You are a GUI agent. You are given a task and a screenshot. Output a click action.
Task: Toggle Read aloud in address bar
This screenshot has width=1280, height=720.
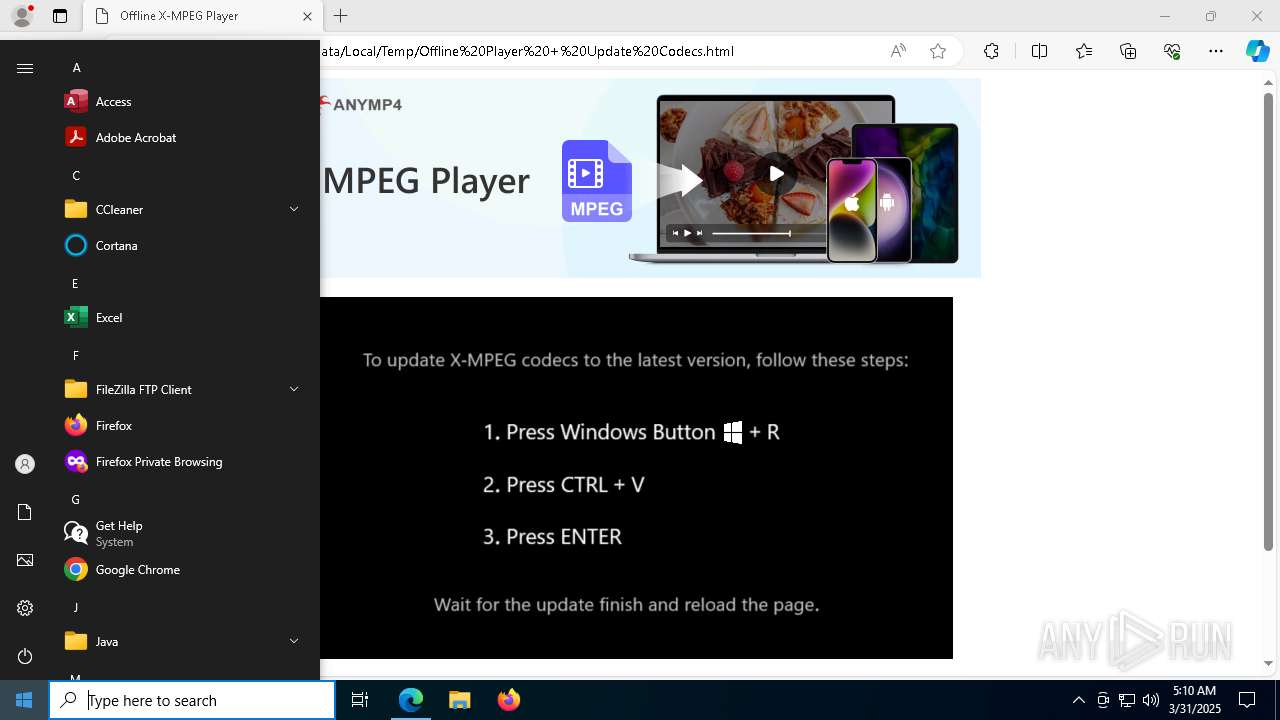point(898,51)
